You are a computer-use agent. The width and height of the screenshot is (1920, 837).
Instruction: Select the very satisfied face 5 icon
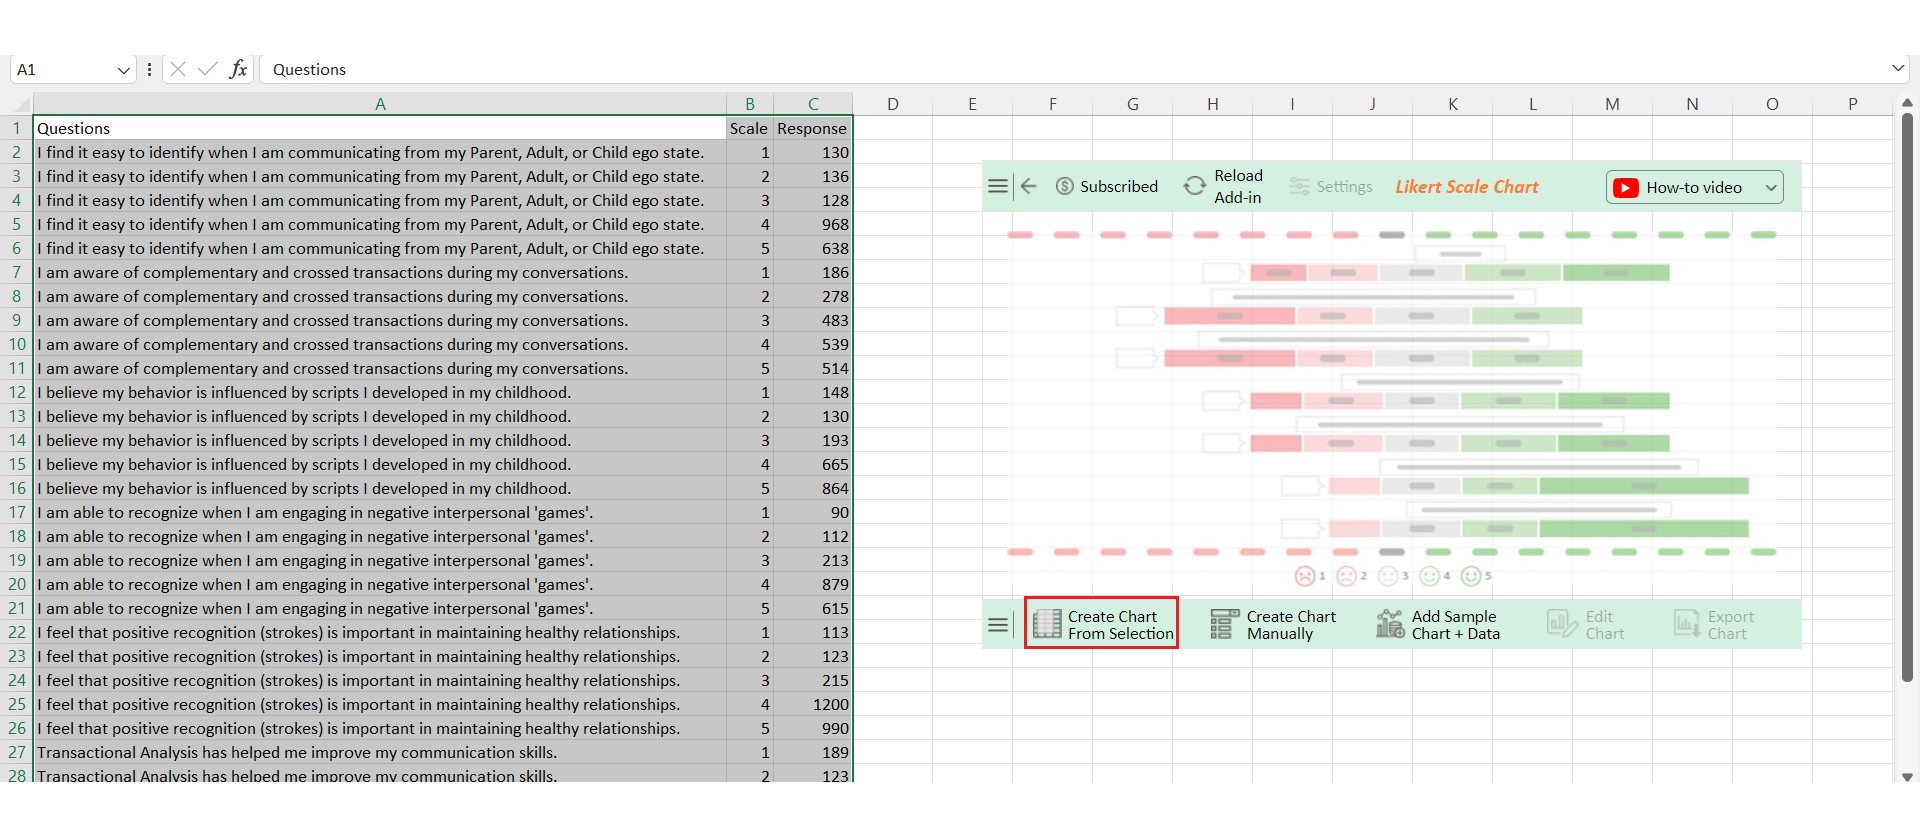click(1471, 576)
